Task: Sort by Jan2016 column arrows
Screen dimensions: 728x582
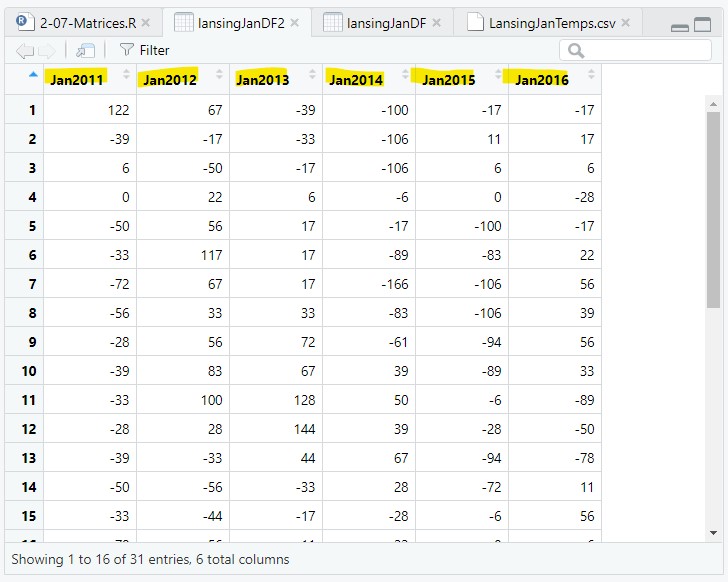Action: pos(591,74)
